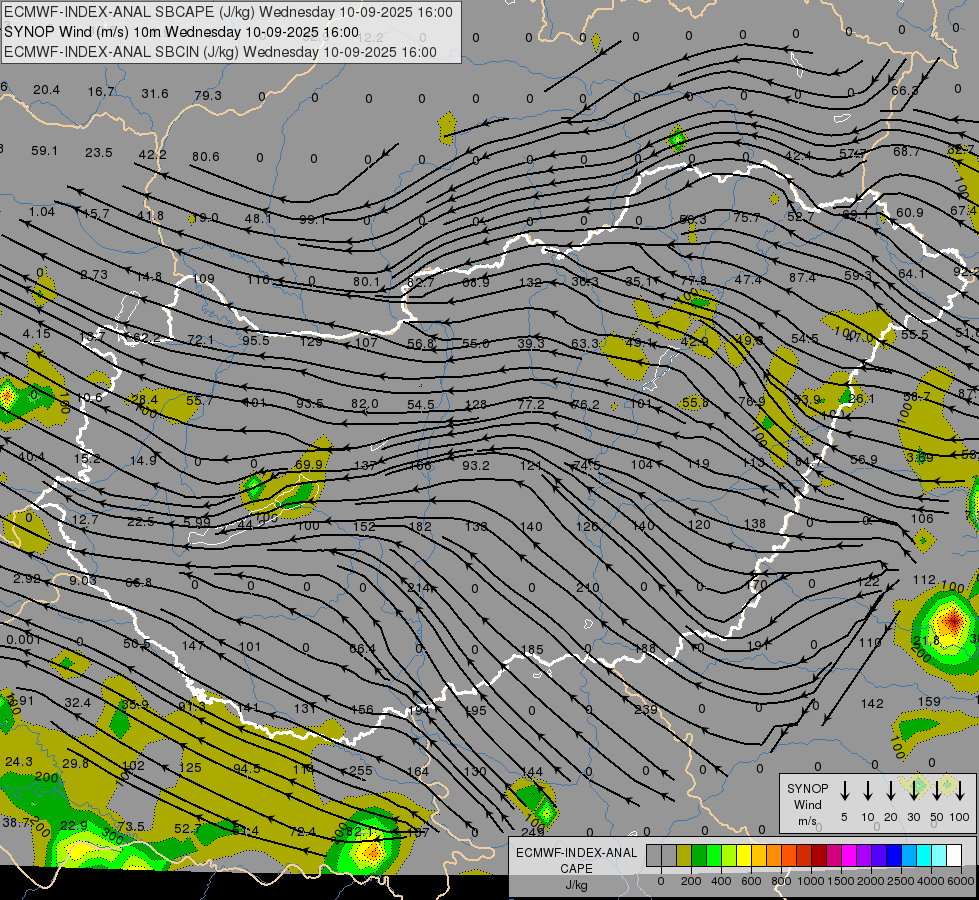Image resolution: width=979 pixels, height=900 pixels.
Task: Click the map value 99.1
Action: [x=312, y=220]
